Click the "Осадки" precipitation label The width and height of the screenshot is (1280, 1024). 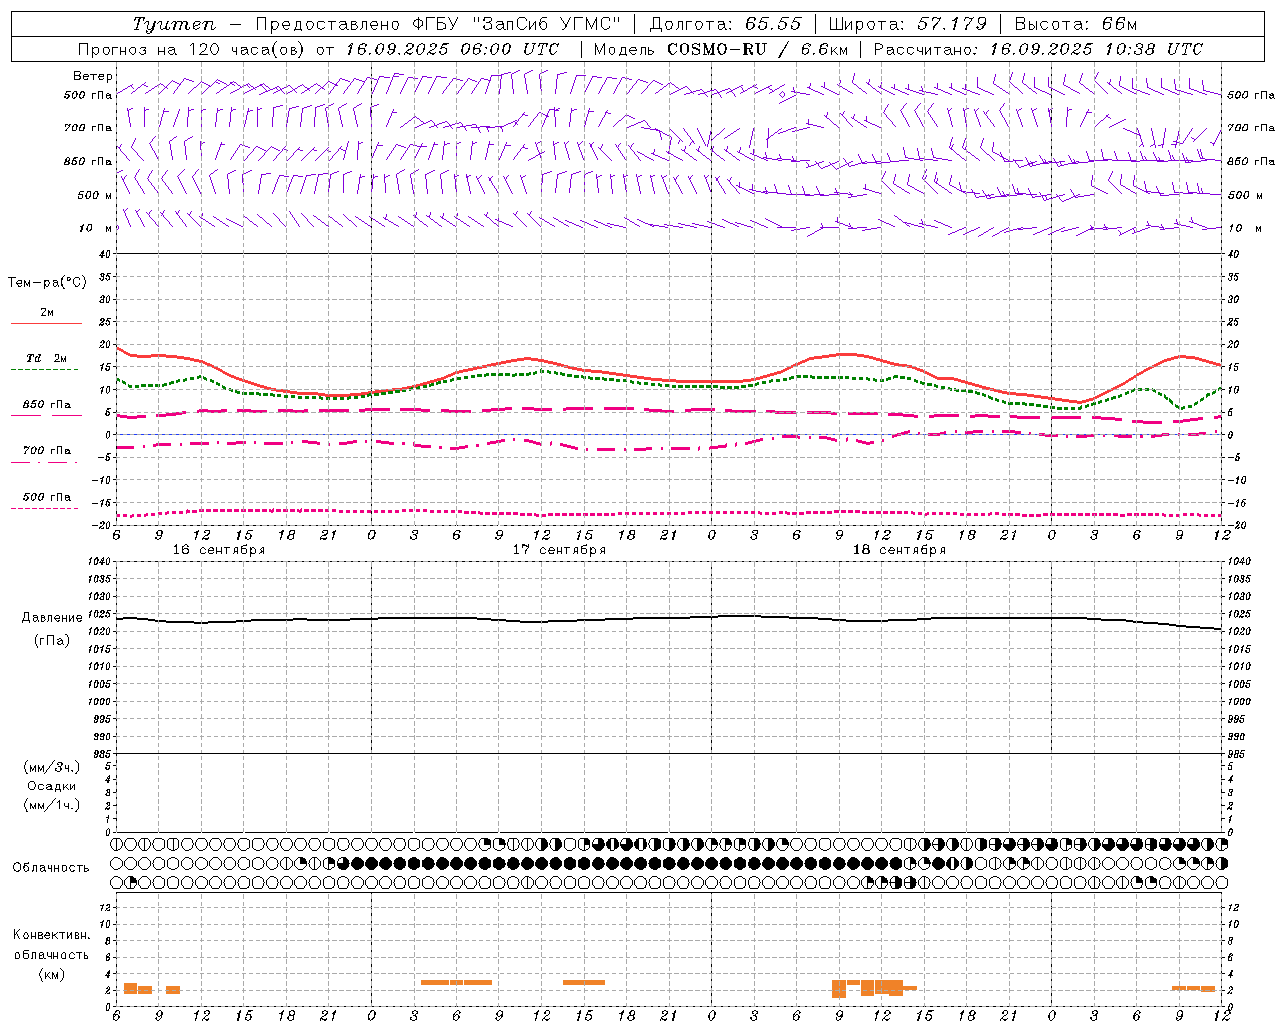[x=52, y=786]
